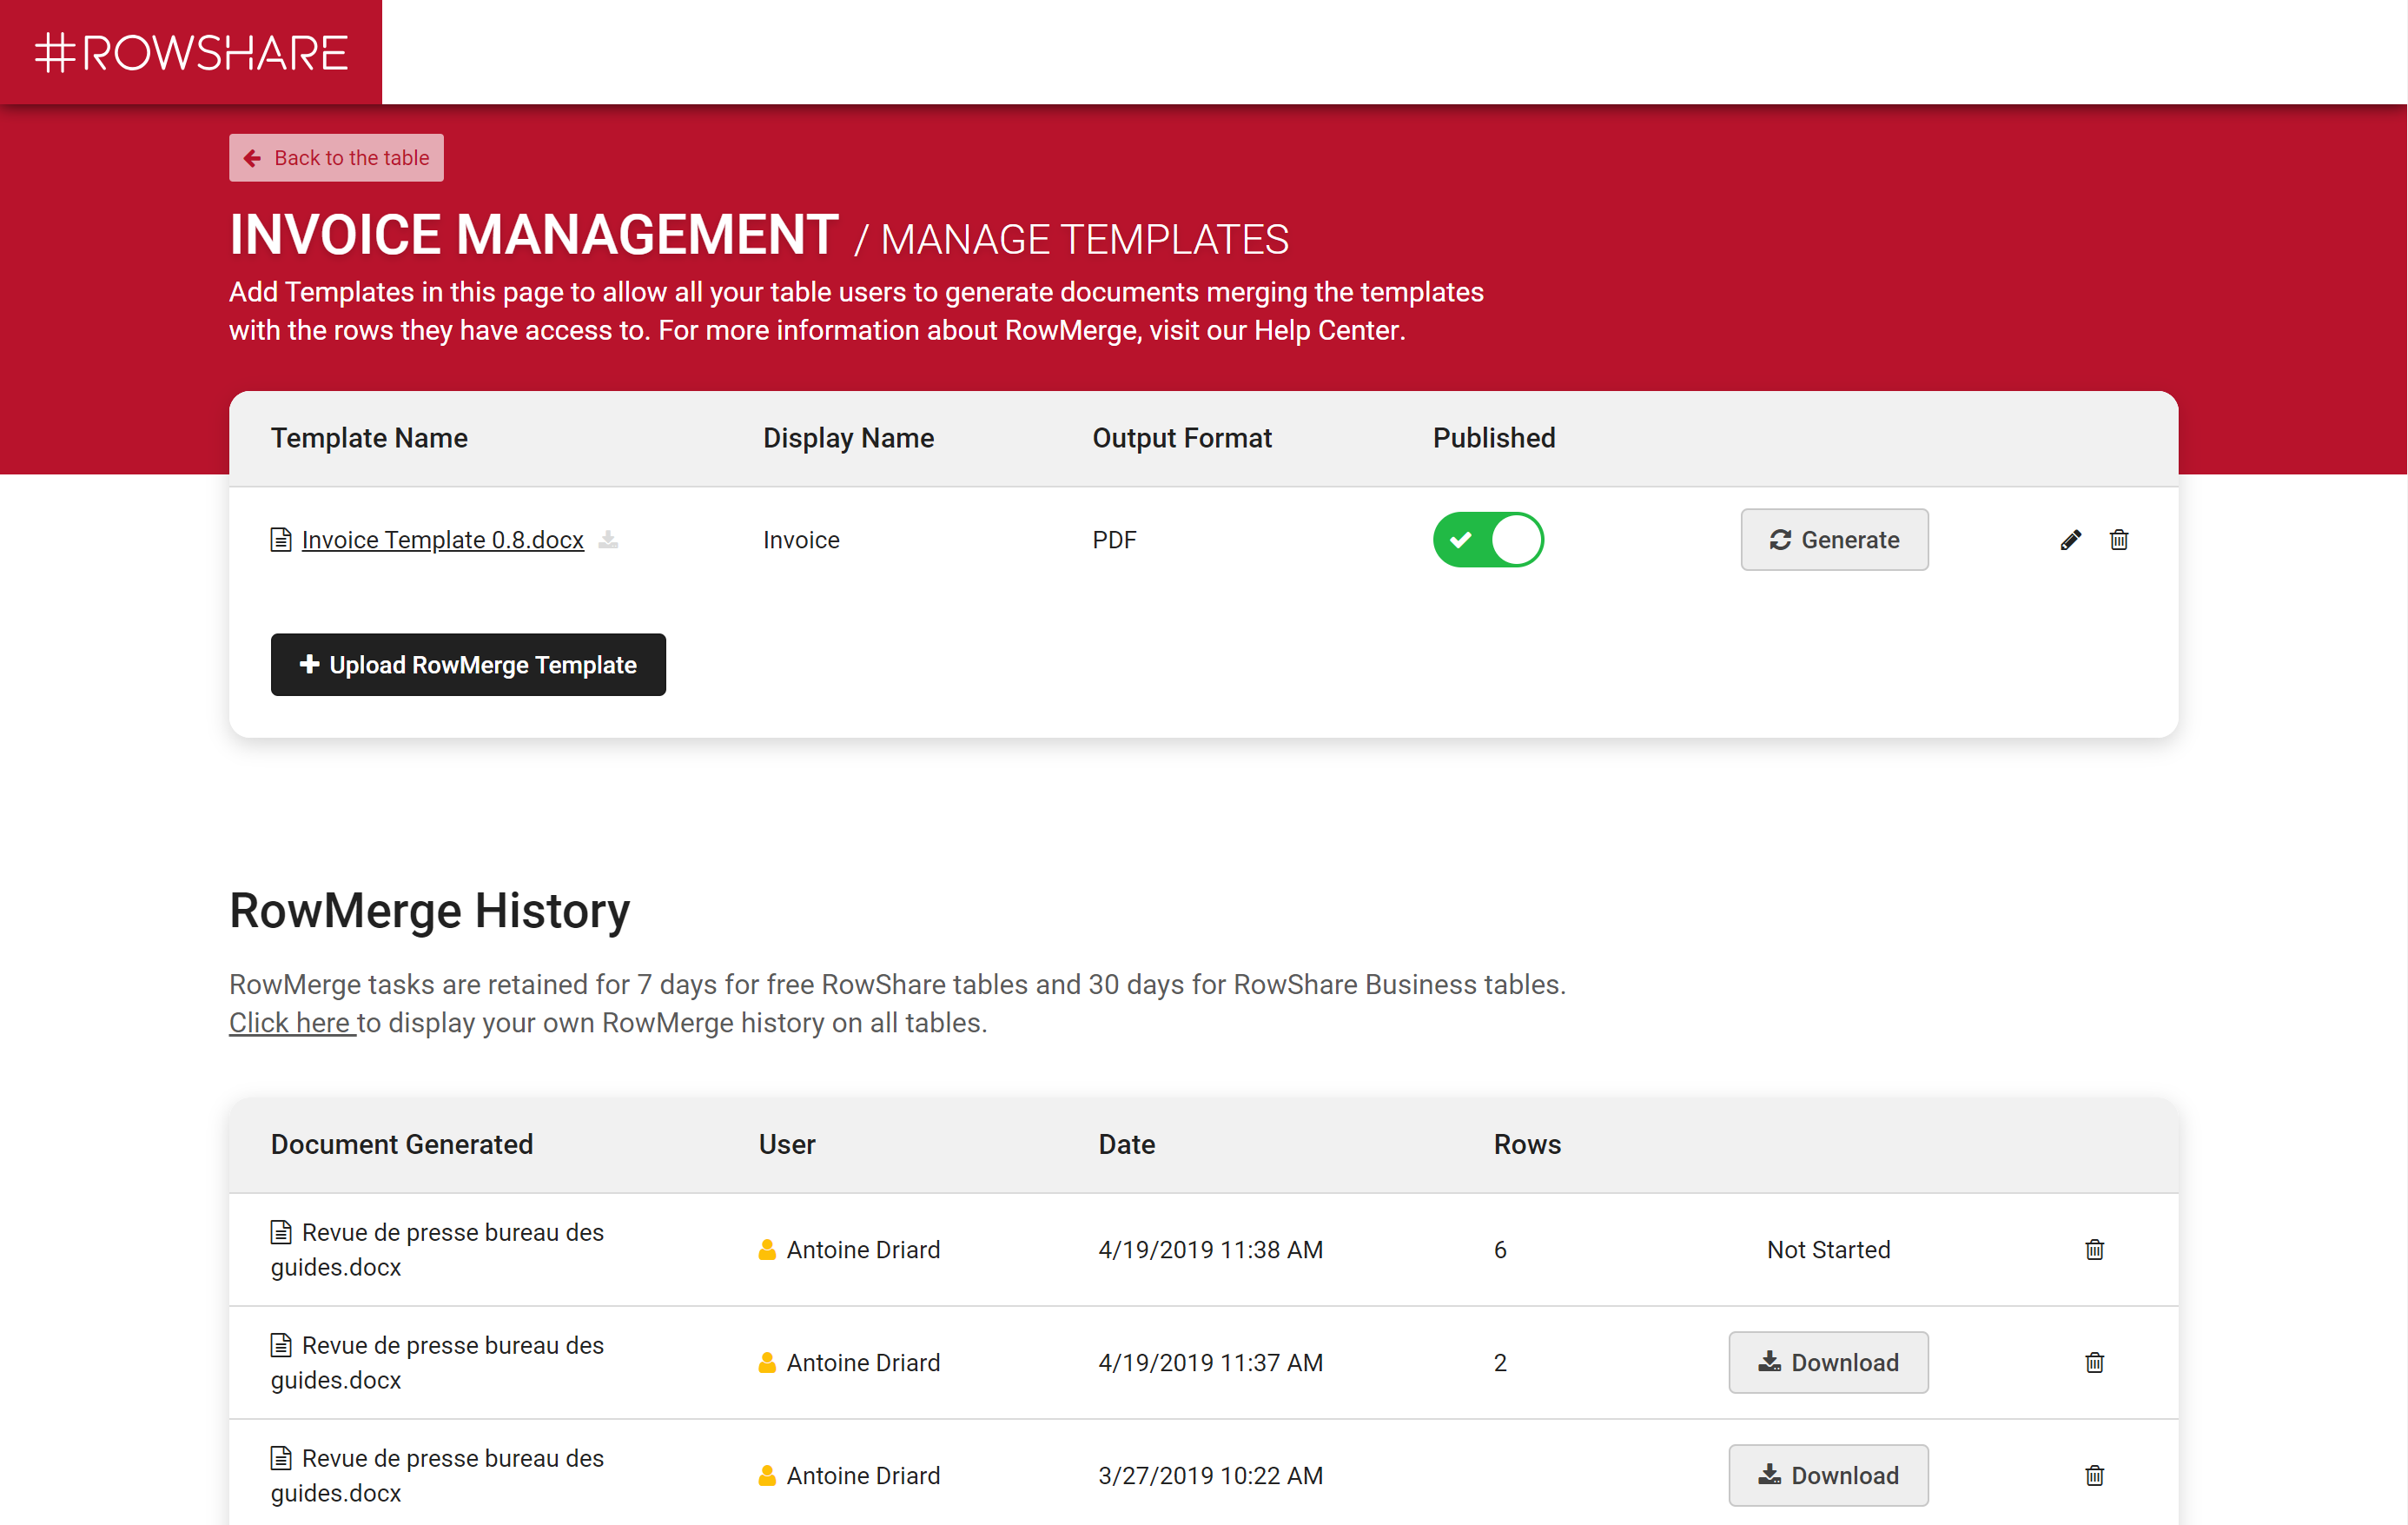Click the RowShare logo
This screenshot has height=1525, width=2408.
point(191,52)
